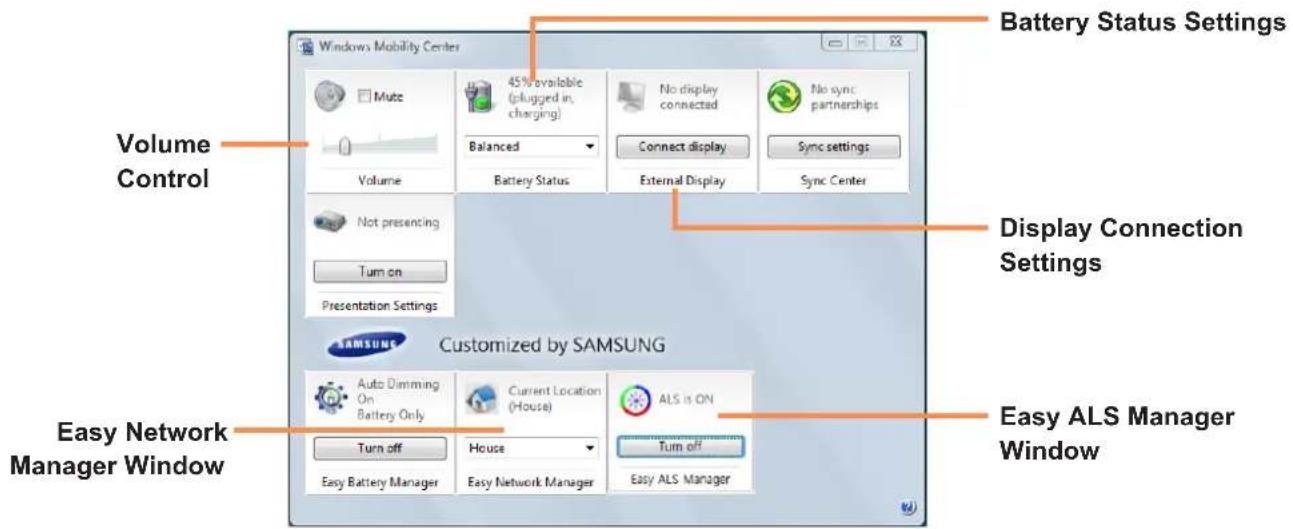Click the 'Presentation Settings' tile label
The image size is (1293, 529).
coord(380,305)
